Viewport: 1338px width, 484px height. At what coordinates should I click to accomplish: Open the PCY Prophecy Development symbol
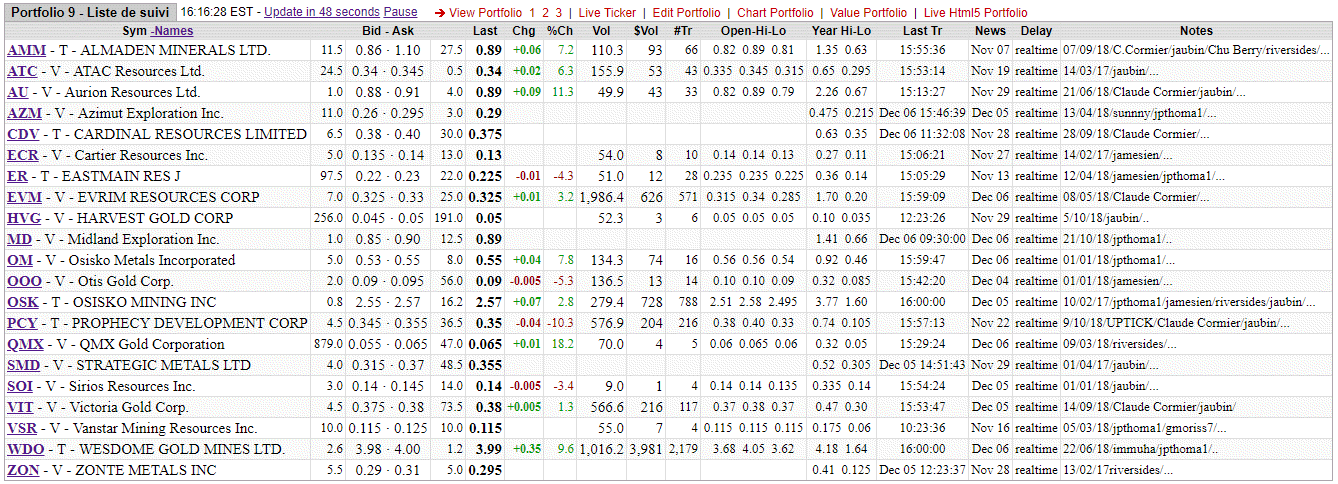tap(20, 323)
